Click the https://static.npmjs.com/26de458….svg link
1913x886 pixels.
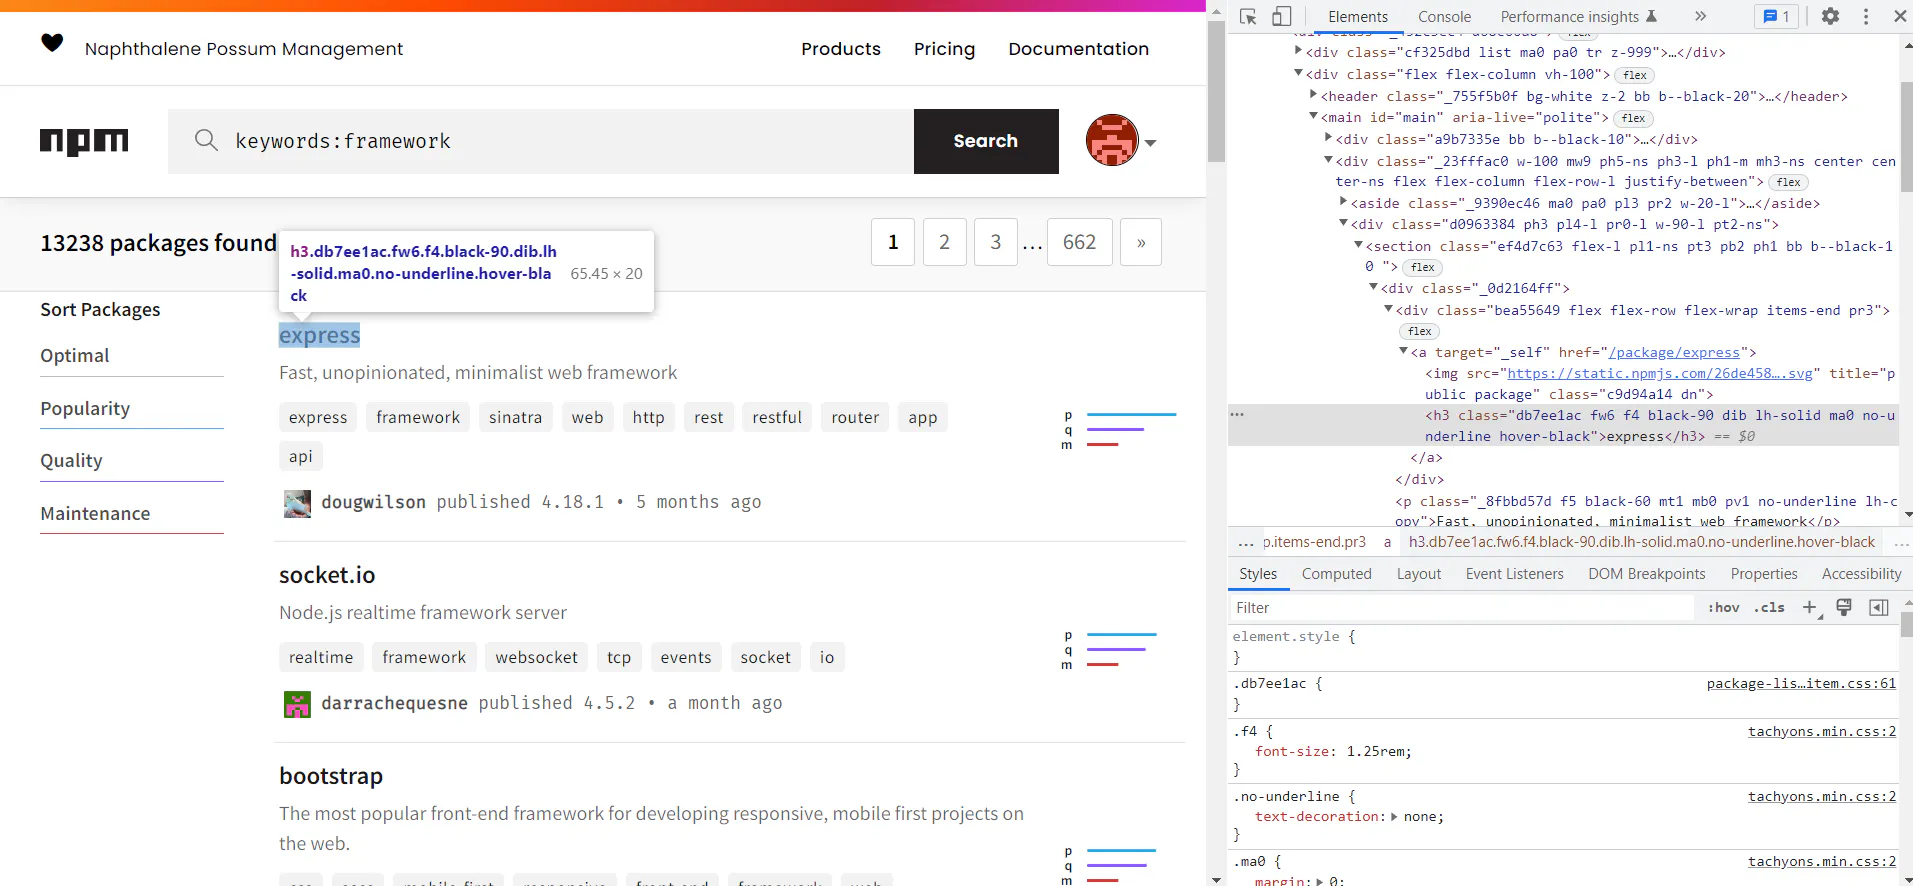tap(1660, 373)
